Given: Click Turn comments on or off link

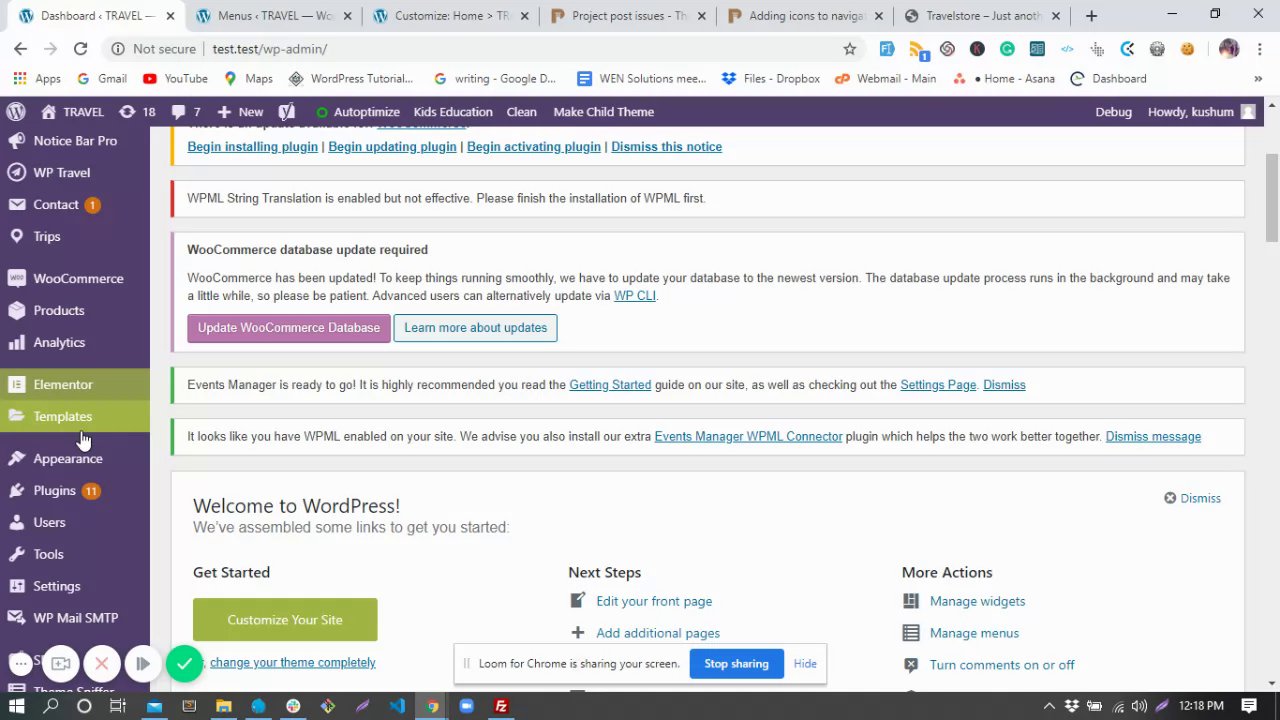Looking at the screenshot, I should pos(1002,665).
